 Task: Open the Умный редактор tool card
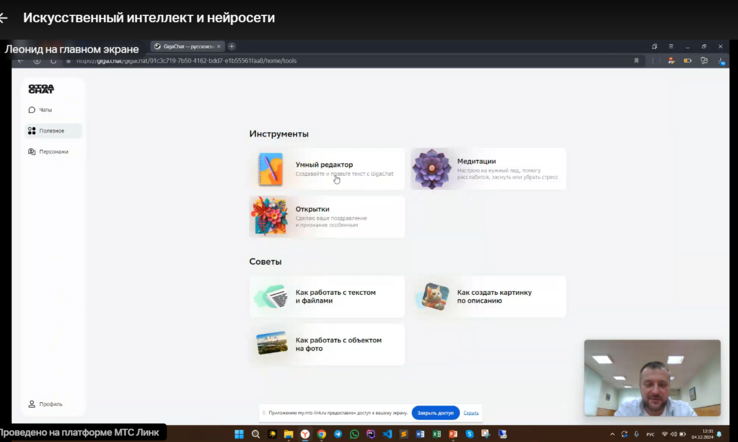click(327, 169)
